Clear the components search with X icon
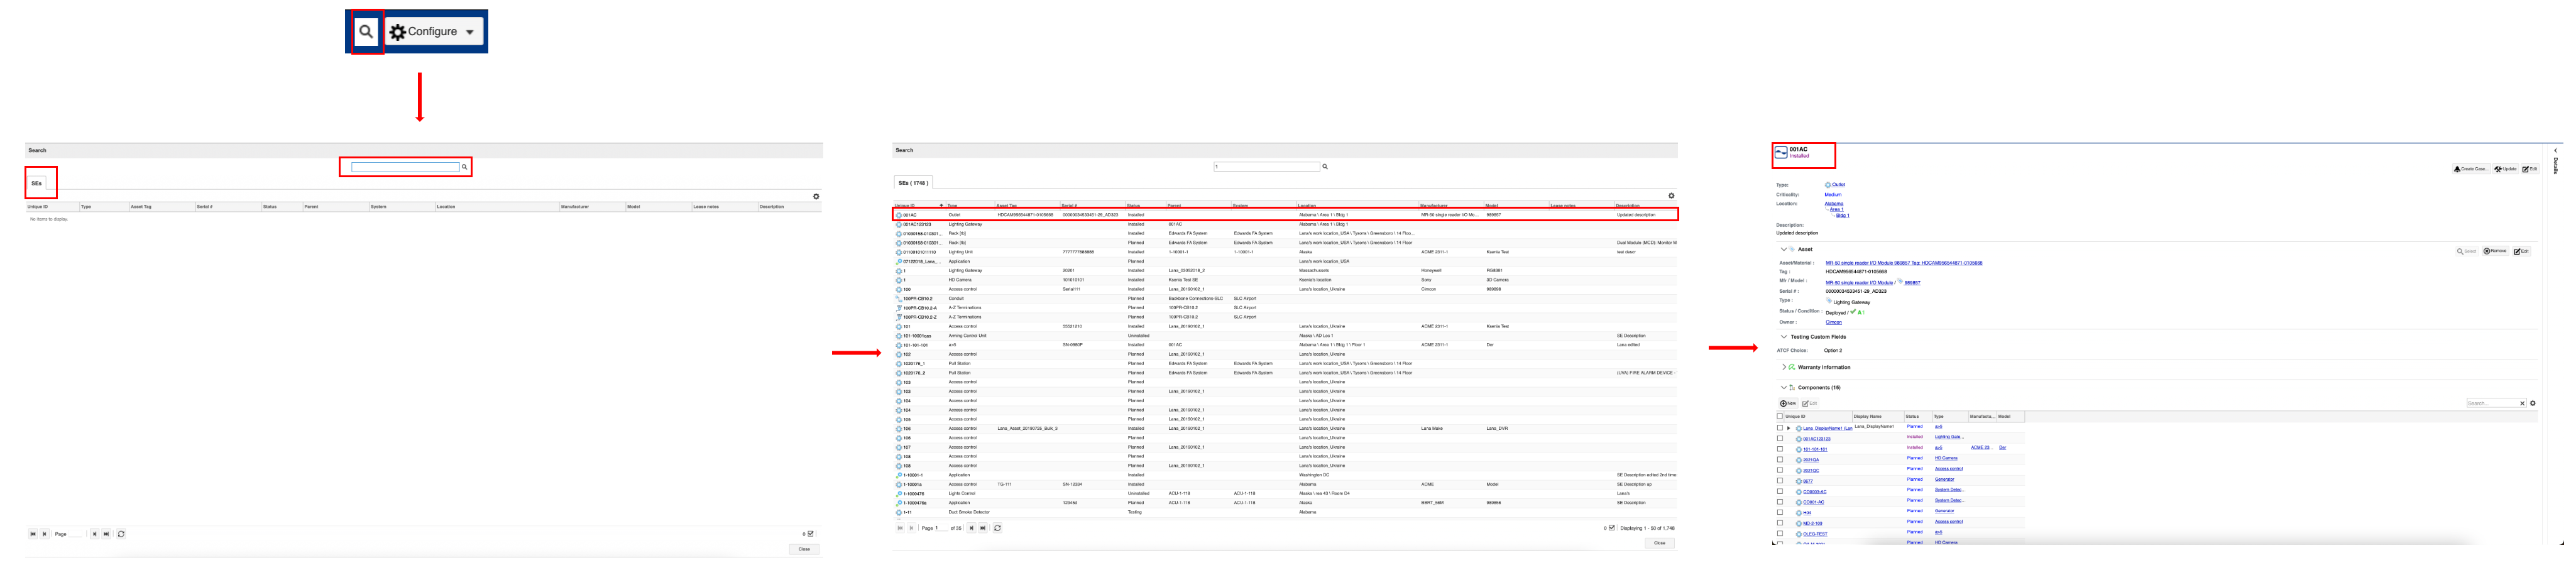2576x570 pixels. pos(2522,403)
